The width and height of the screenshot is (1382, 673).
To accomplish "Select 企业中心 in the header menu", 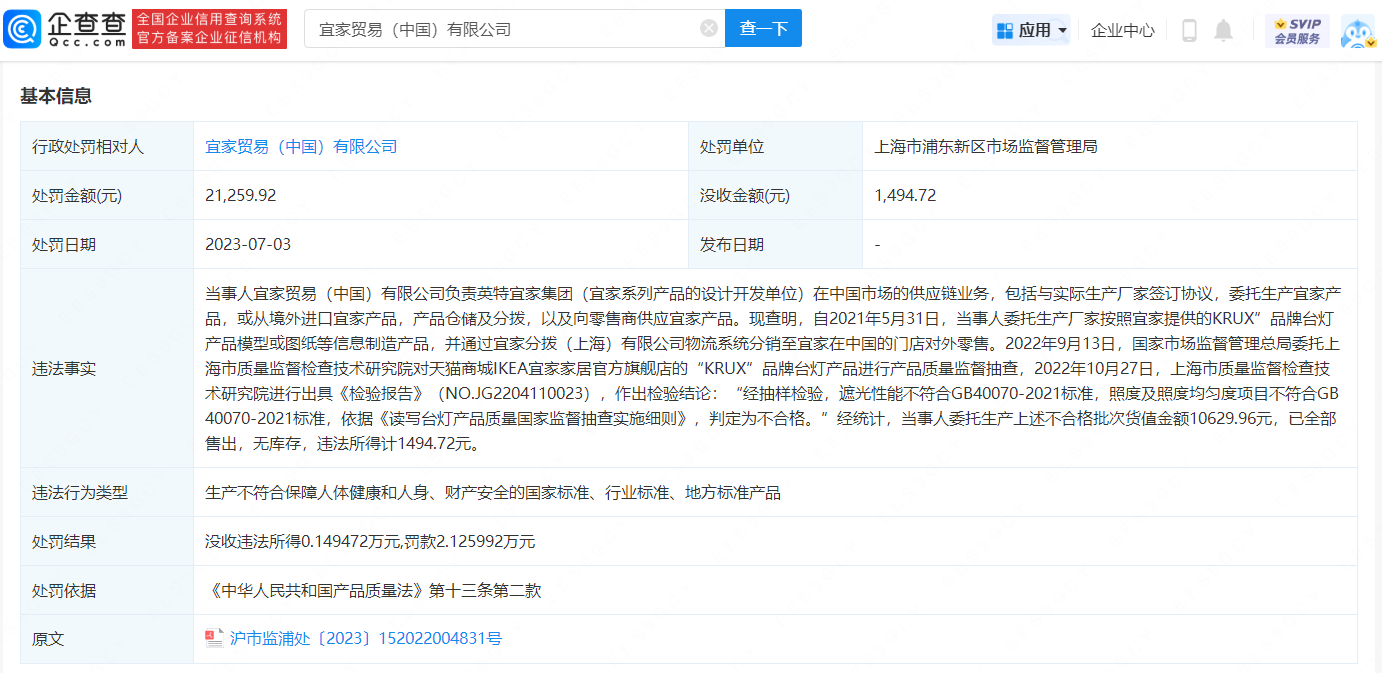I will 1122,29.
